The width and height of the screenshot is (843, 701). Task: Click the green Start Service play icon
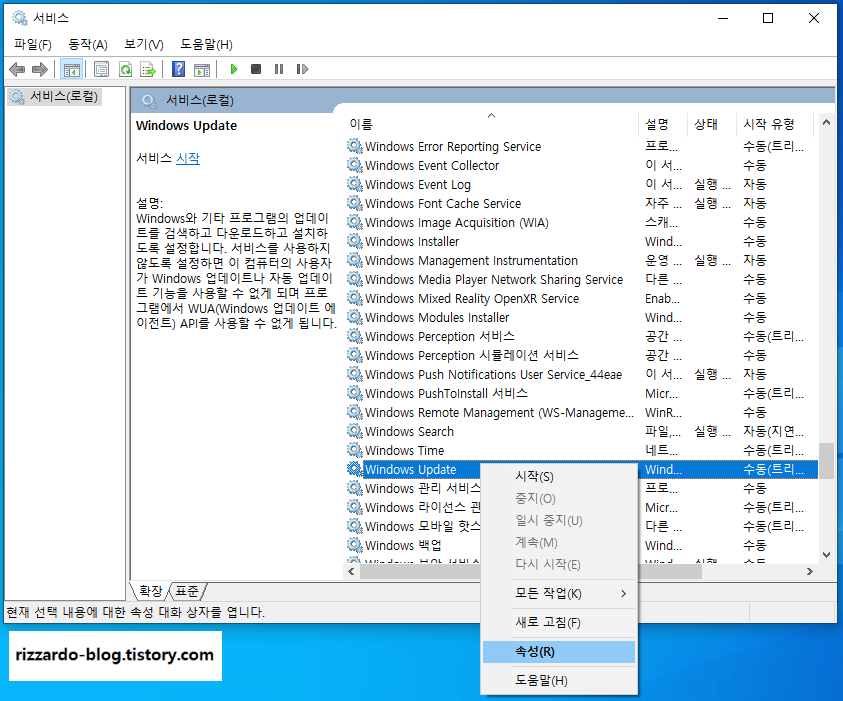pyautogui.click(x=233, y=69)
